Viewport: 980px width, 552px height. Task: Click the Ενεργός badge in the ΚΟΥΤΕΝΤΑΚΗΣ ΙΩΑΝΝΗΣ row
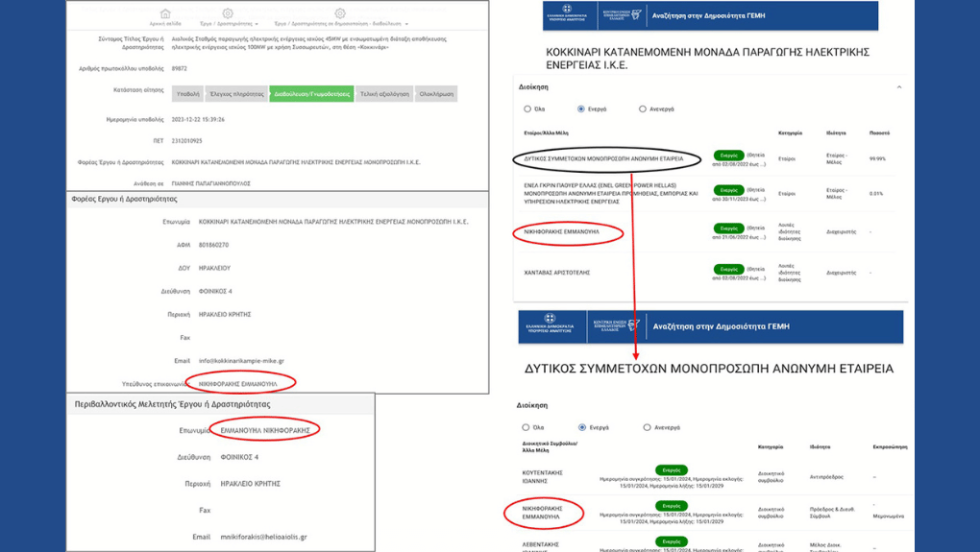671,470
